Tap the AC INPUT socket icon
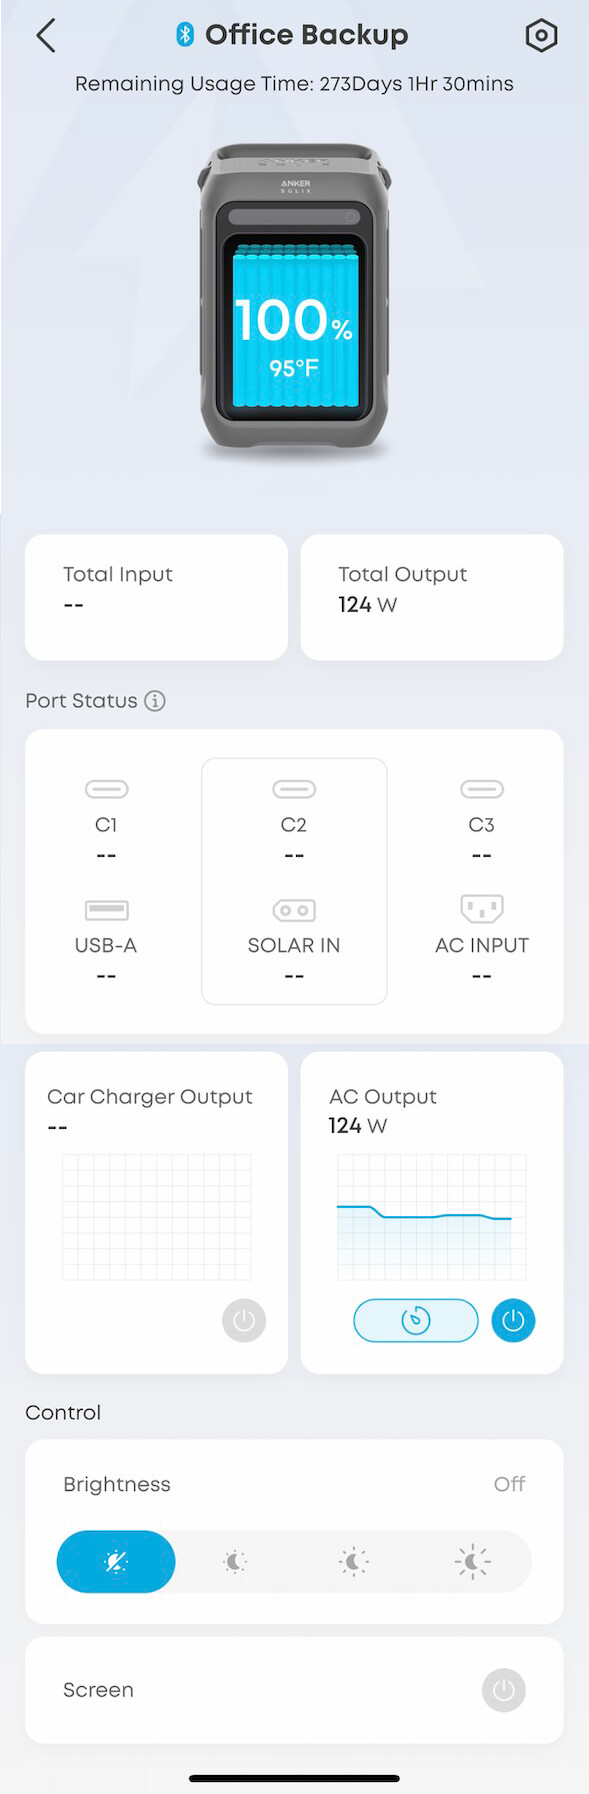Image resolution: width=589 pixels, height=1794 pixels. 482,909
